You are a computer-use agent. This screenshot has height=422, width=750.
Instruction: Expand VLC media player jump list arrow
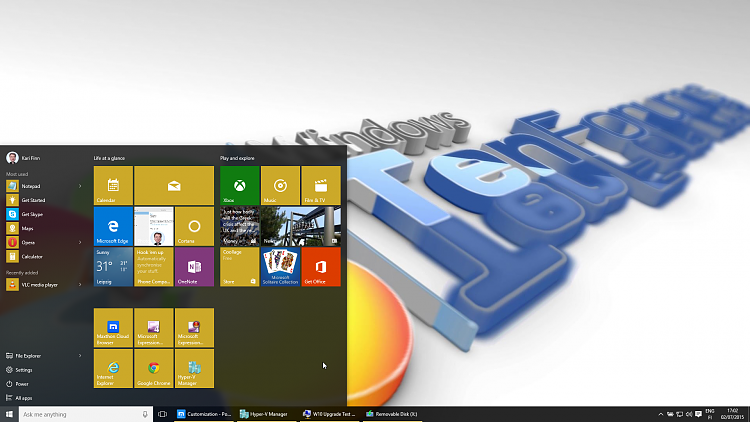(80, 285)
